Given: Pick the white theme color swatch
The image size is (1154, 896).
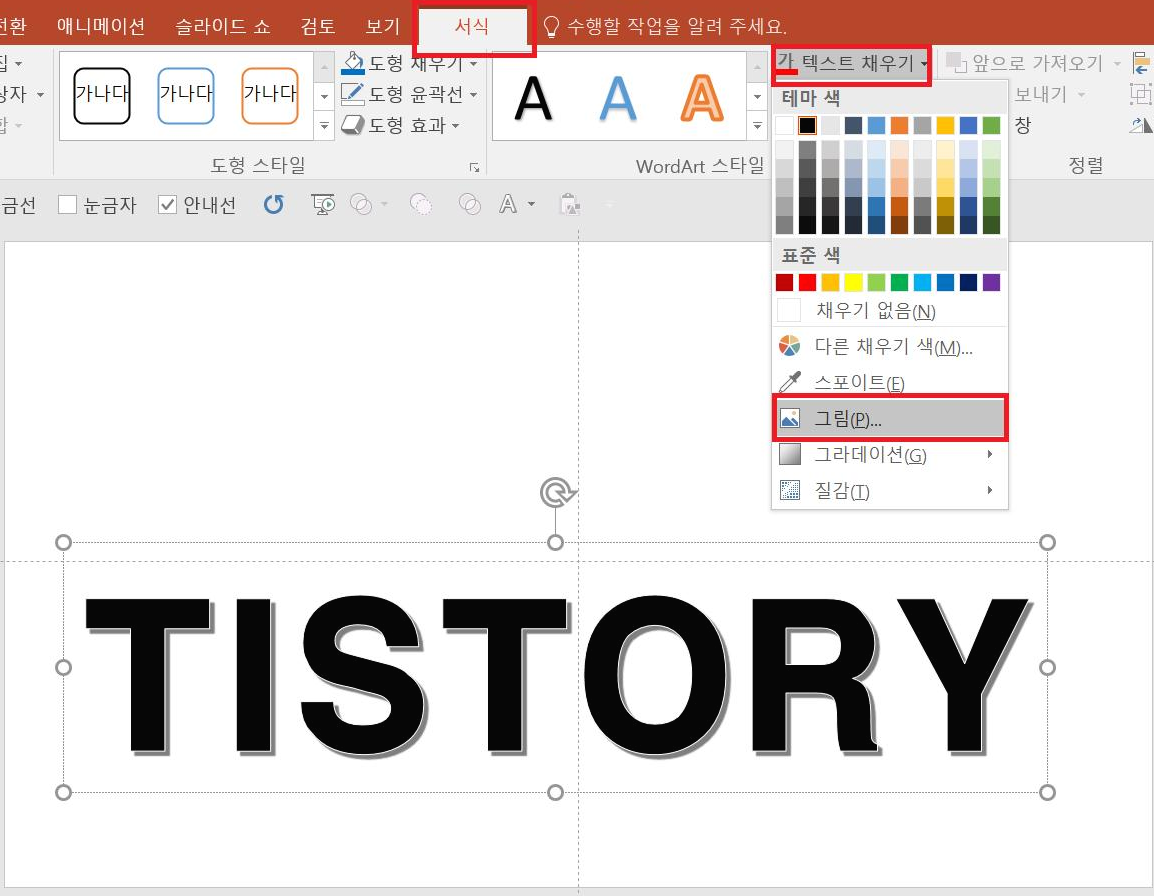Looking at the screenshot, I should (785, 125).
